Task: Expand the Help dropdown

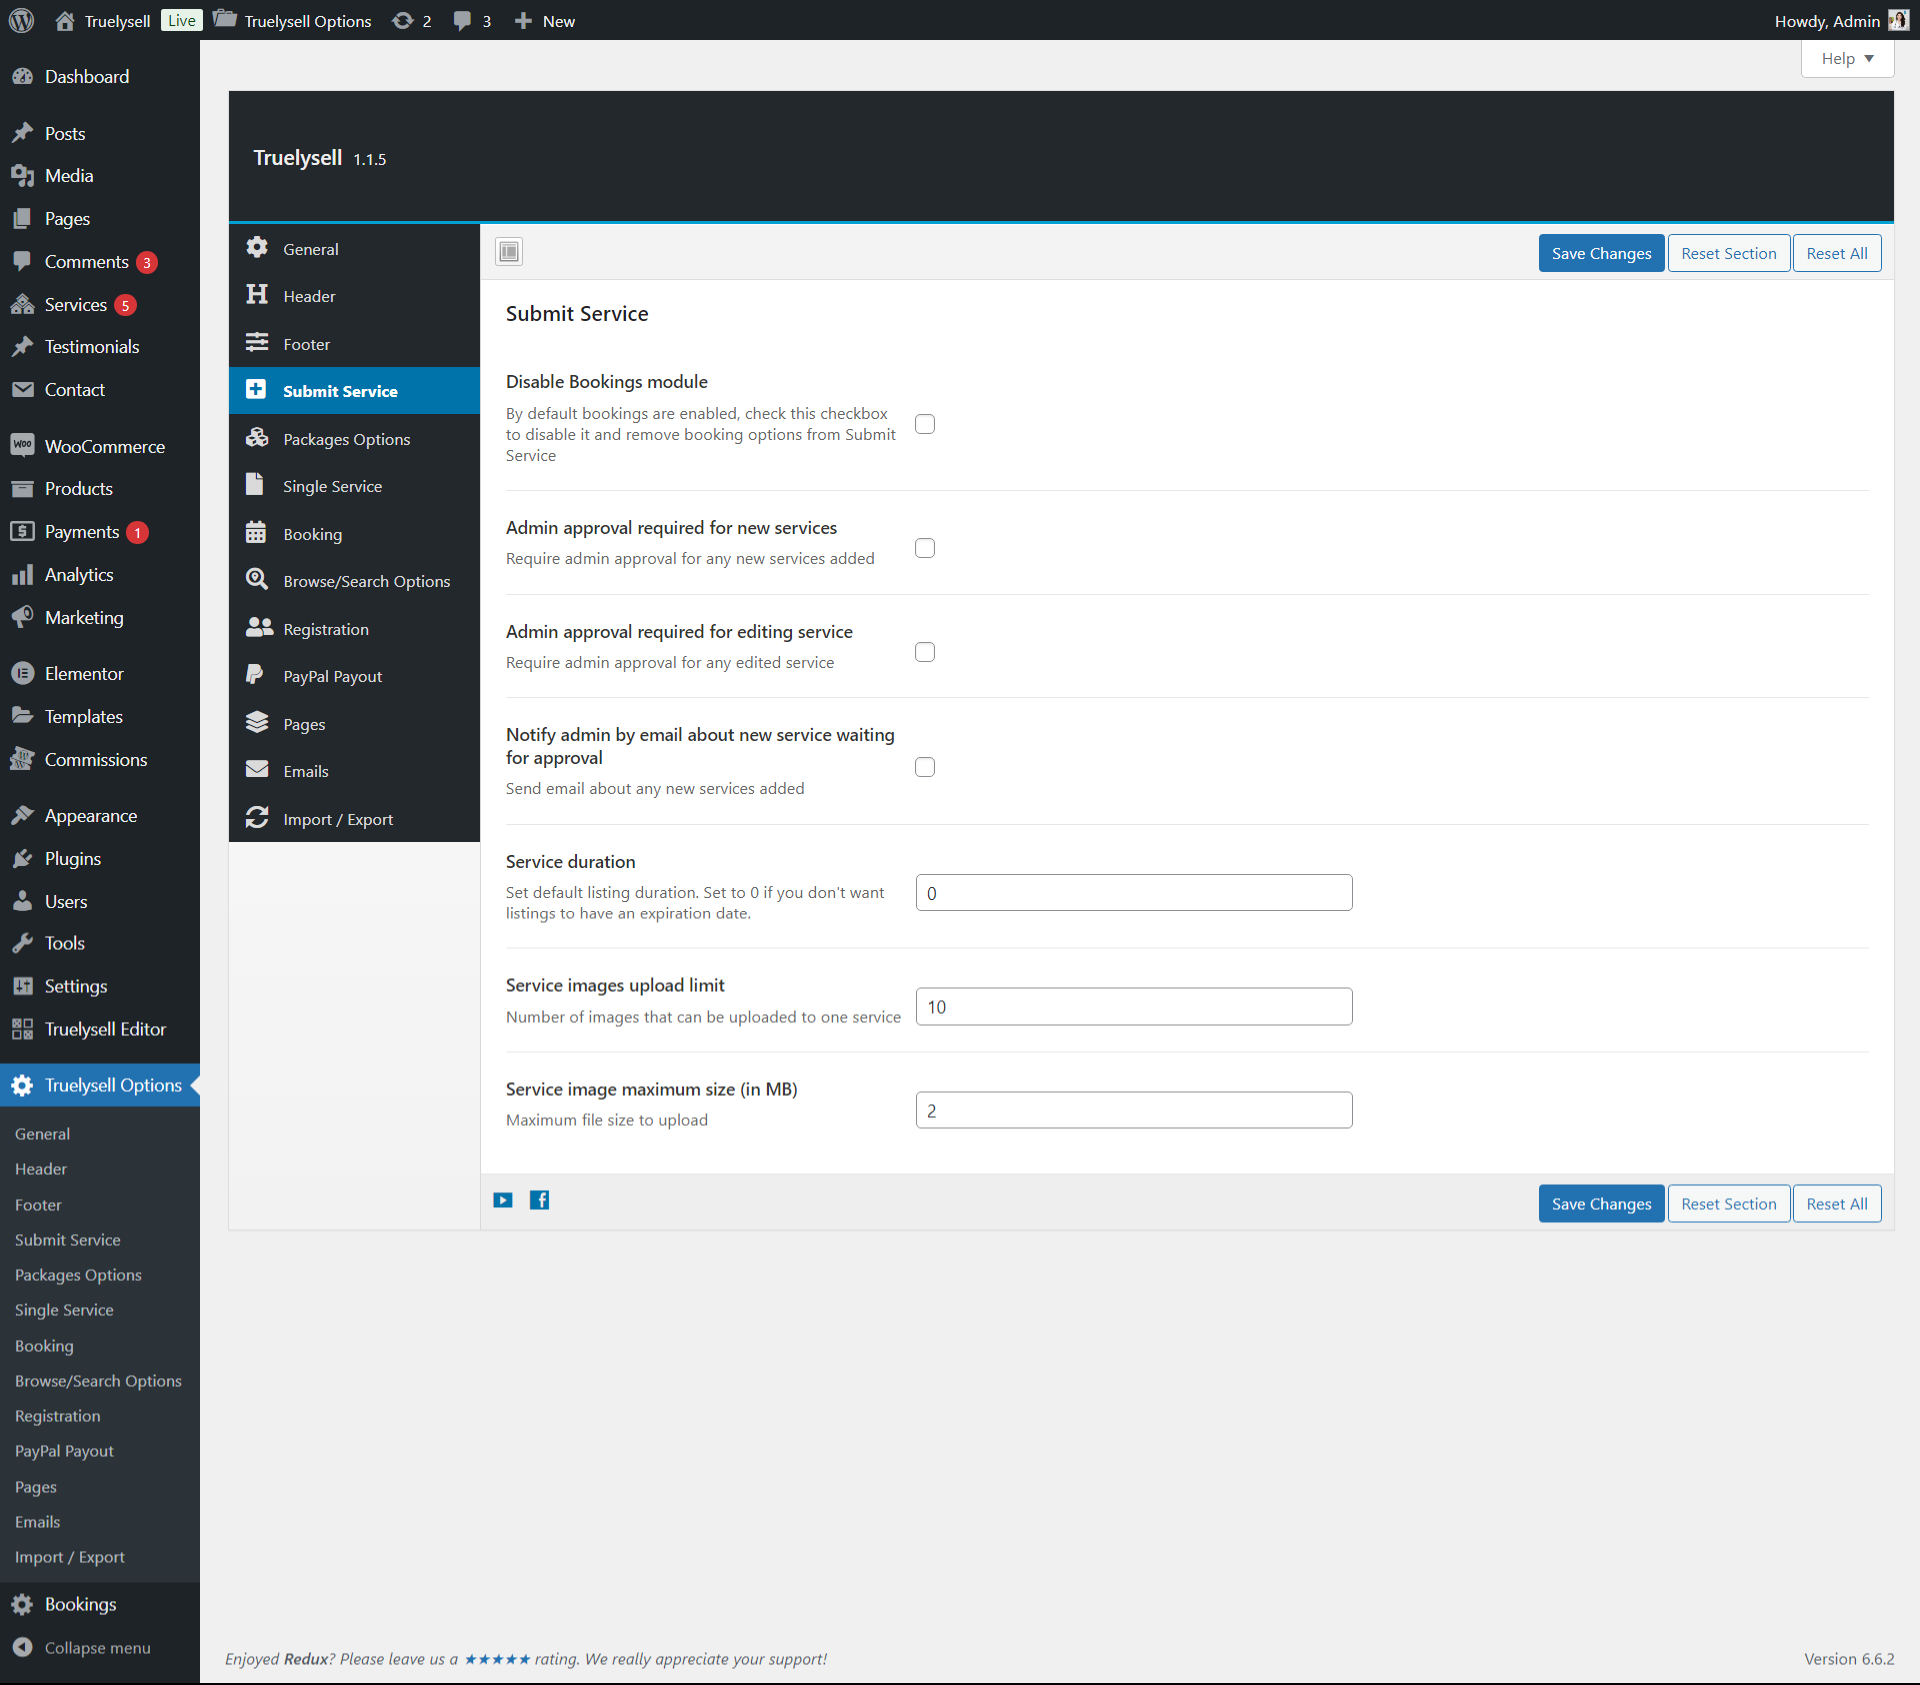Action: 1847,59
